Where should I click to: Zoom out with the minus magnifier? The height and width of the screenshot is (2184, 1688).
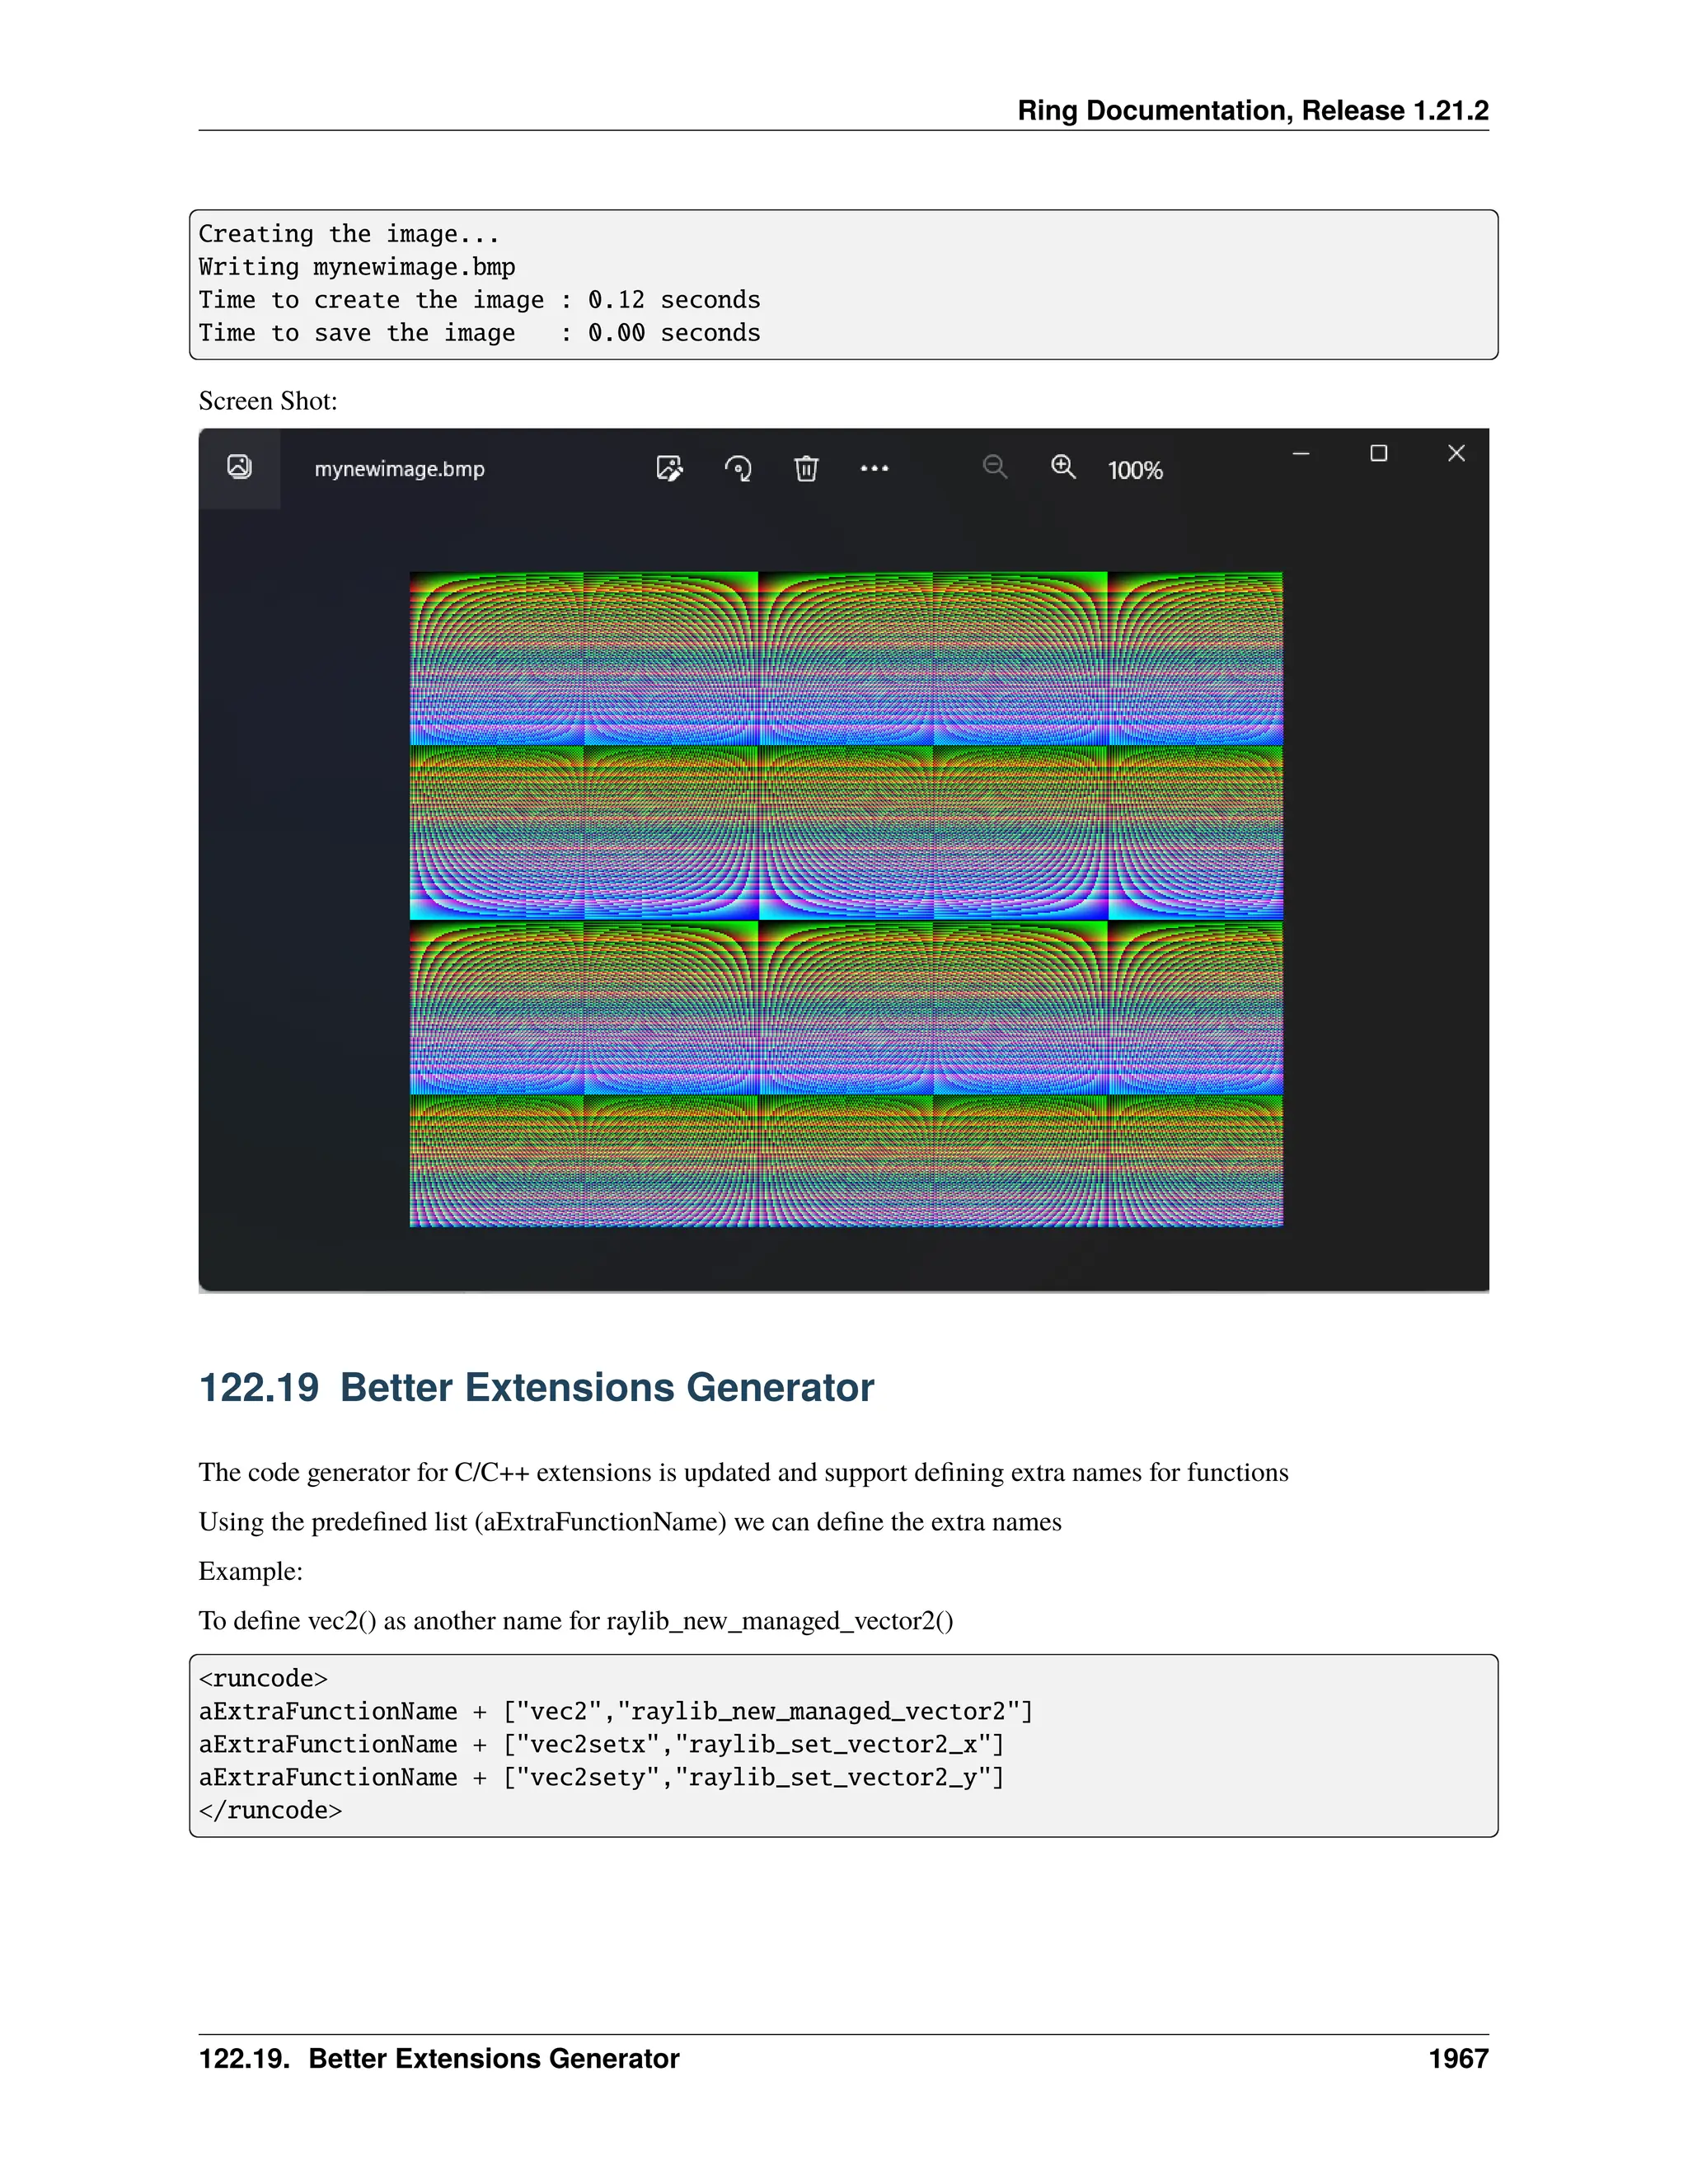pyautogui.click(x=994, y=467)
